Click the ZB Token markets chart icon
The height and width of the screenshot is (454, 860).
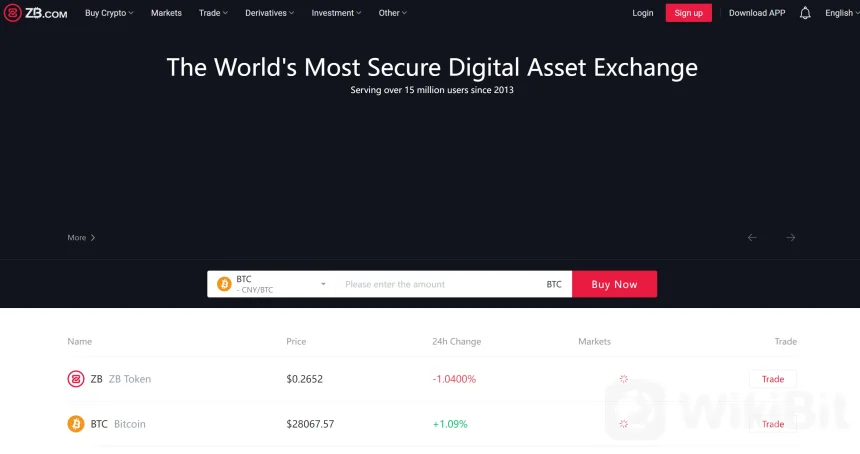click(623, 379)
